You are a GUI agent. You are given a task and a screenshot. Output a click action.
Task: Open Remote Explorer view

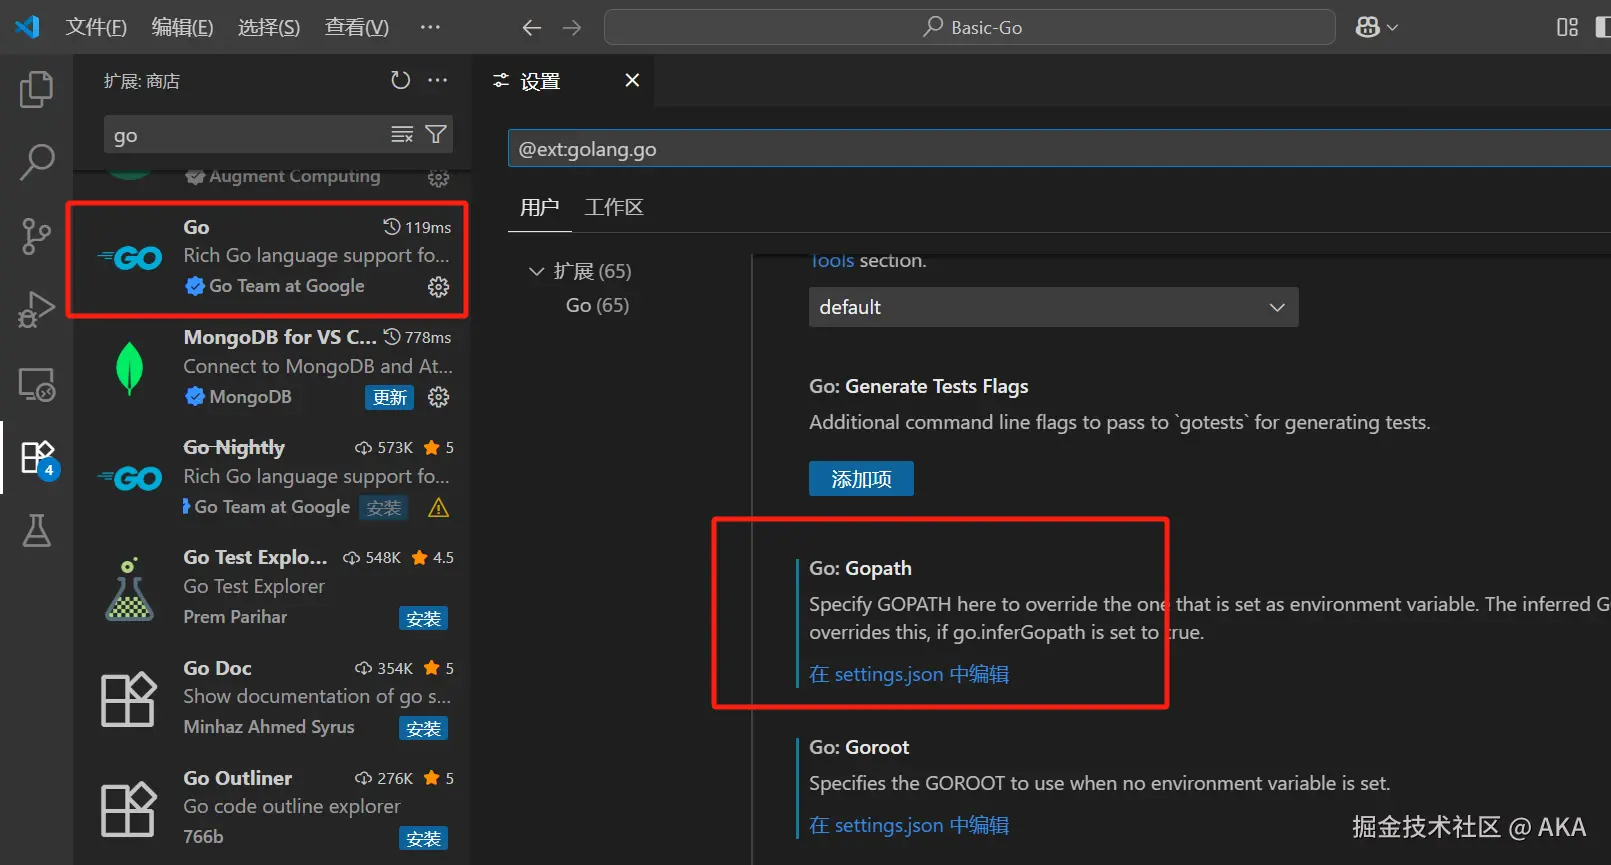tap(36, 384)
